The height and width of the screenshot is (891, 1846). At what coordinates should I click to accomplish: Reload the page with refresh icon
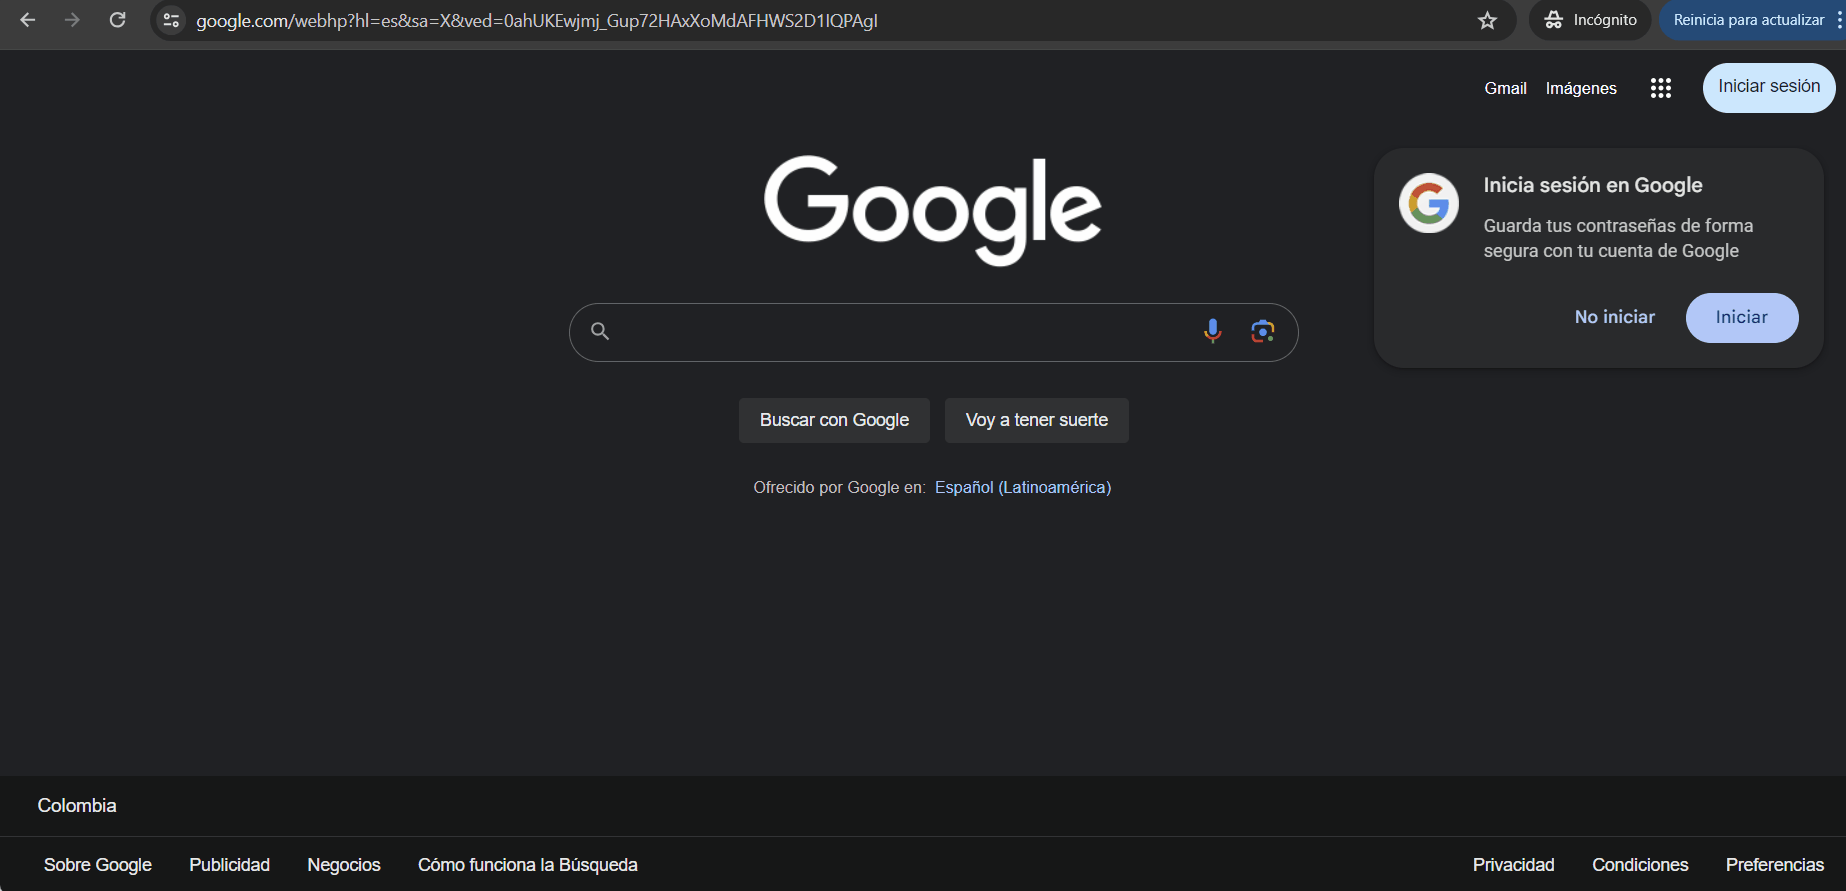click(x=117, y=20)
